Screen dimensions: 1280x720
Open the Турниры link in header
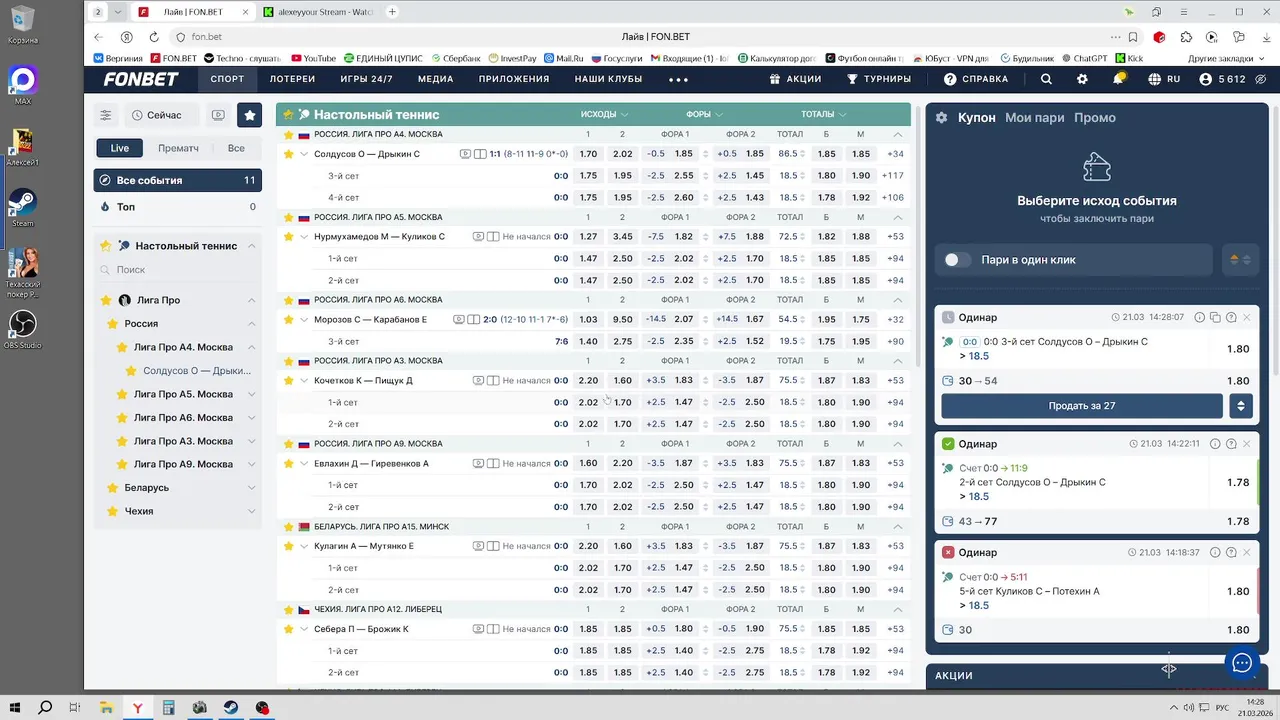click(x=879, y=79)
